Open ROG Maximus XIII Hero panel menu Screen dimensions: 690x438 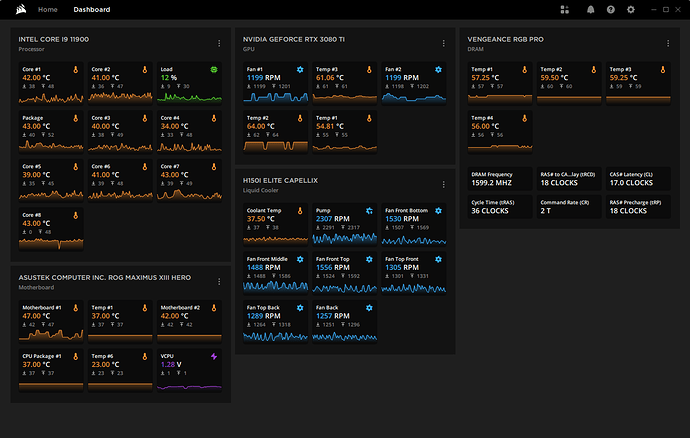[x=219, y=281]
